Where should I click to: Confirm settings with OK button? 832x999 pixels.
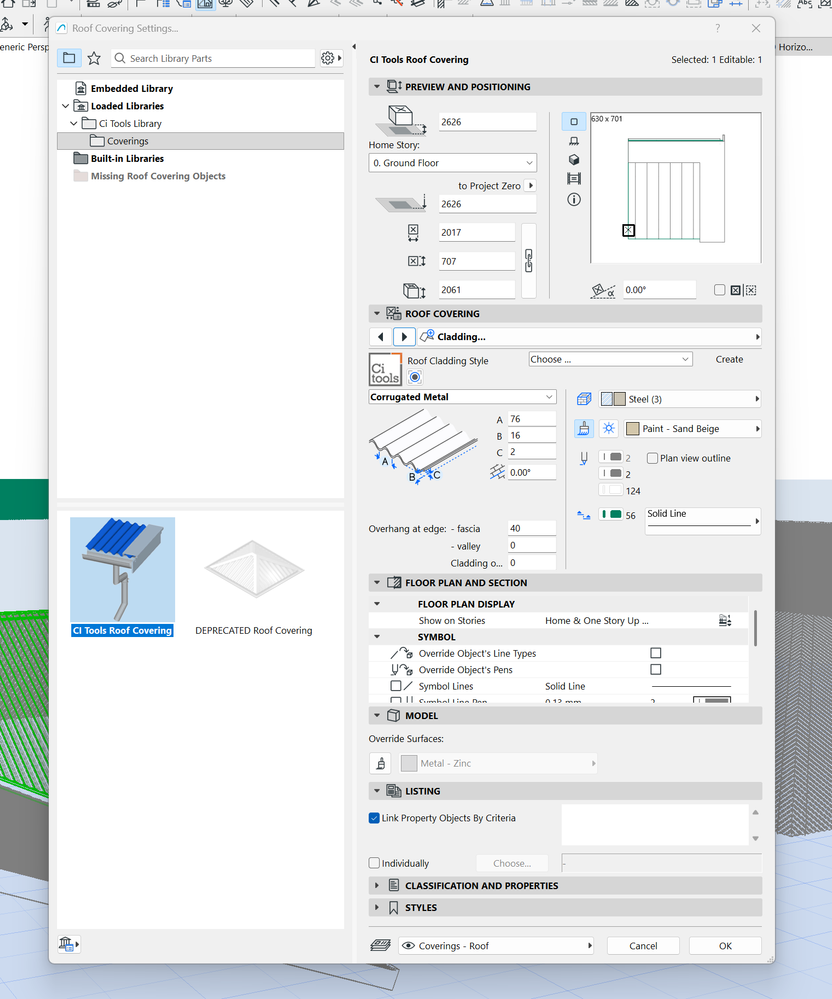725,946
